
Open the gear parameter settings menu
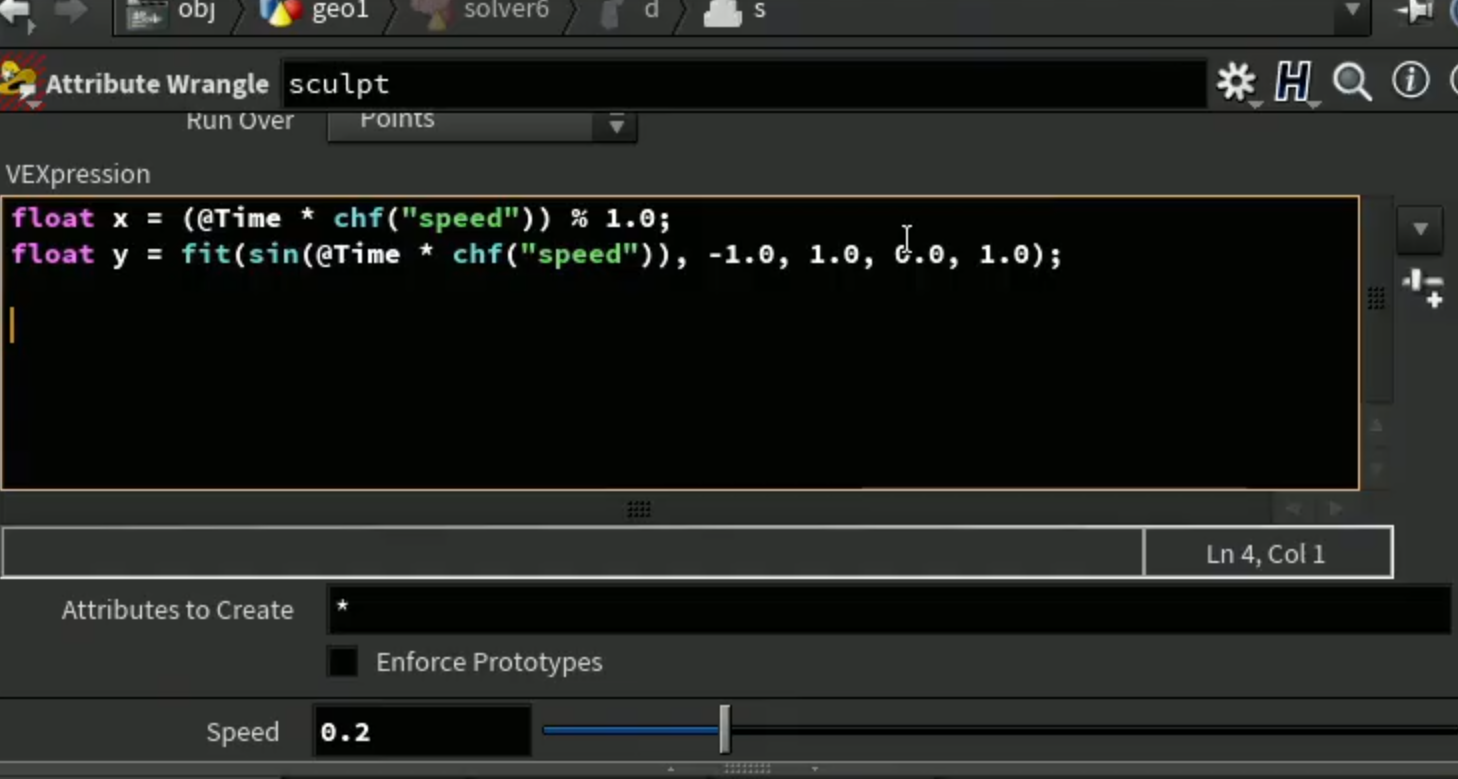pyautogui.click(x=1237, y=83)
